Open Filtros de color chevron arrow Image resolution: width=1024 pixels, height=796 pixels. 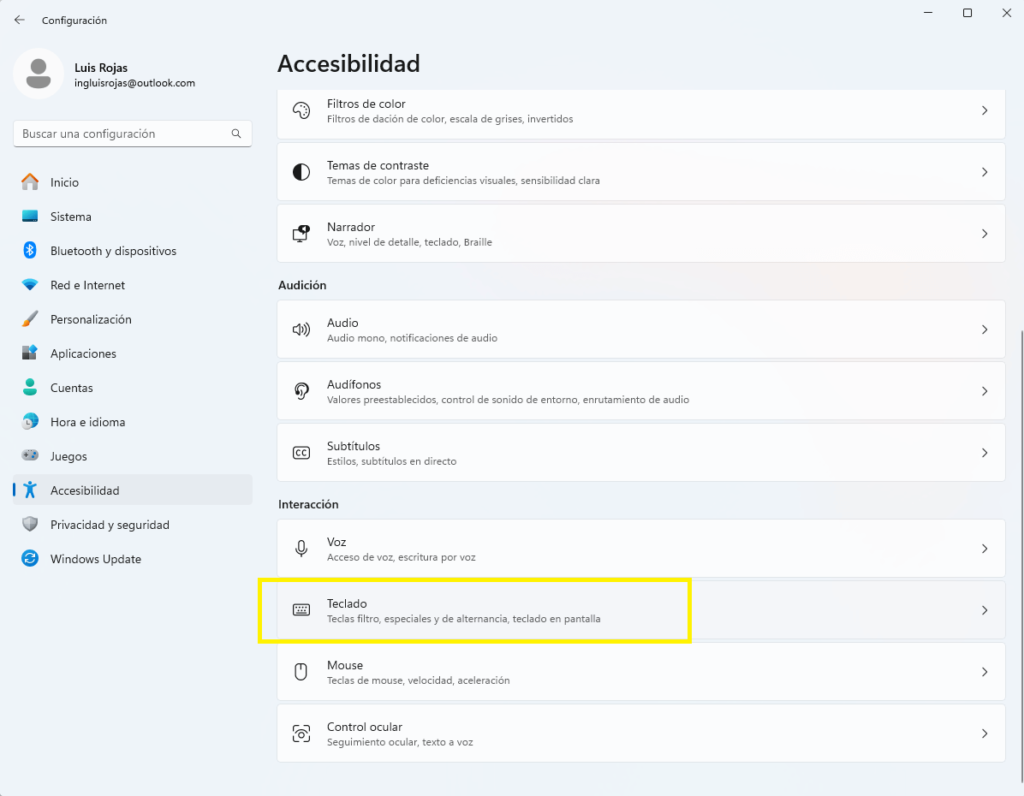pyautogui.click(x=984, y=111)
